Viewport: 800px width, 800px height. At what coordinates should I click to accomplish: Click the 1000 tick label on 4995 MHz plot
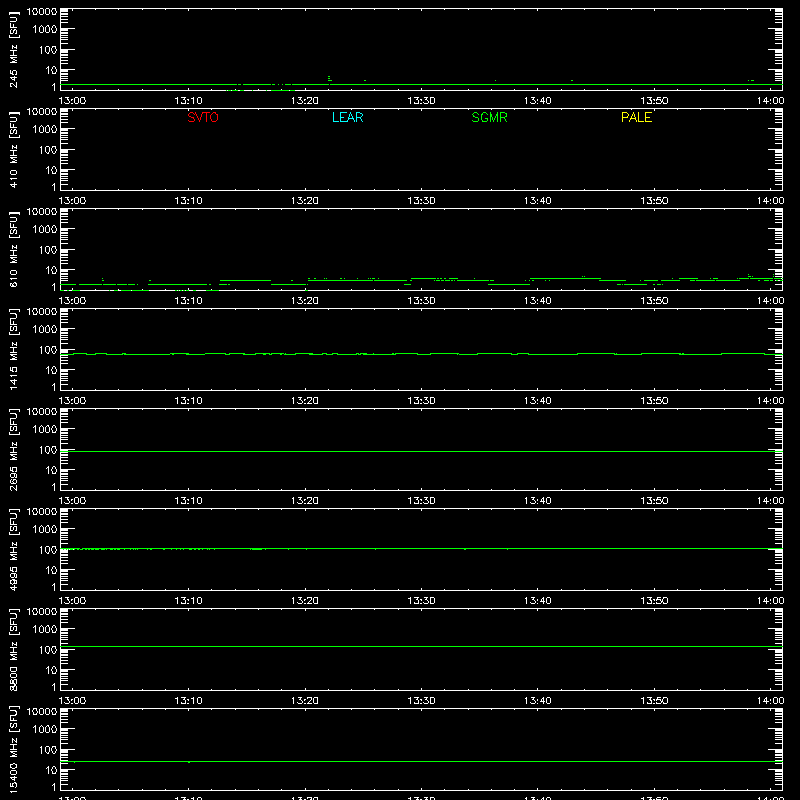(x=45, y=530)
